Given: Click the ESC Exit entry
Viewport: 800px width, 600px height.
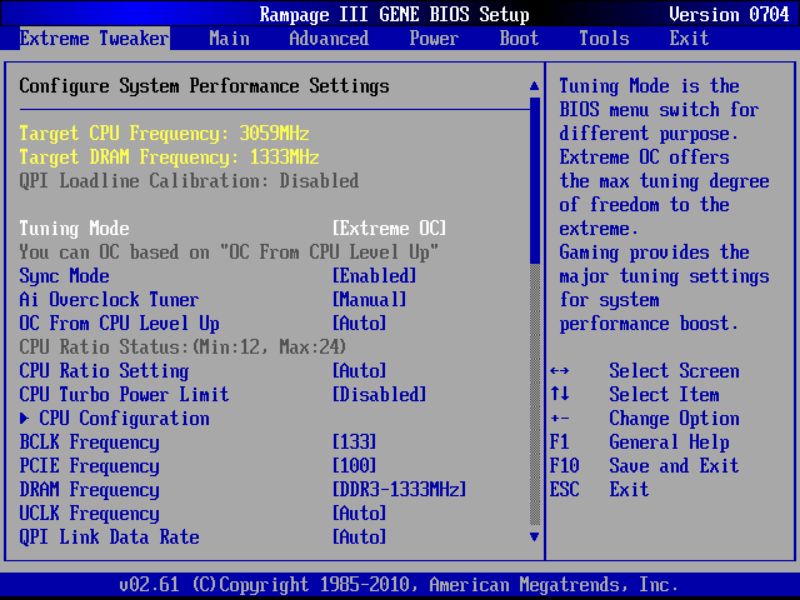Looking at the screenshot, I should pos(599,489).
